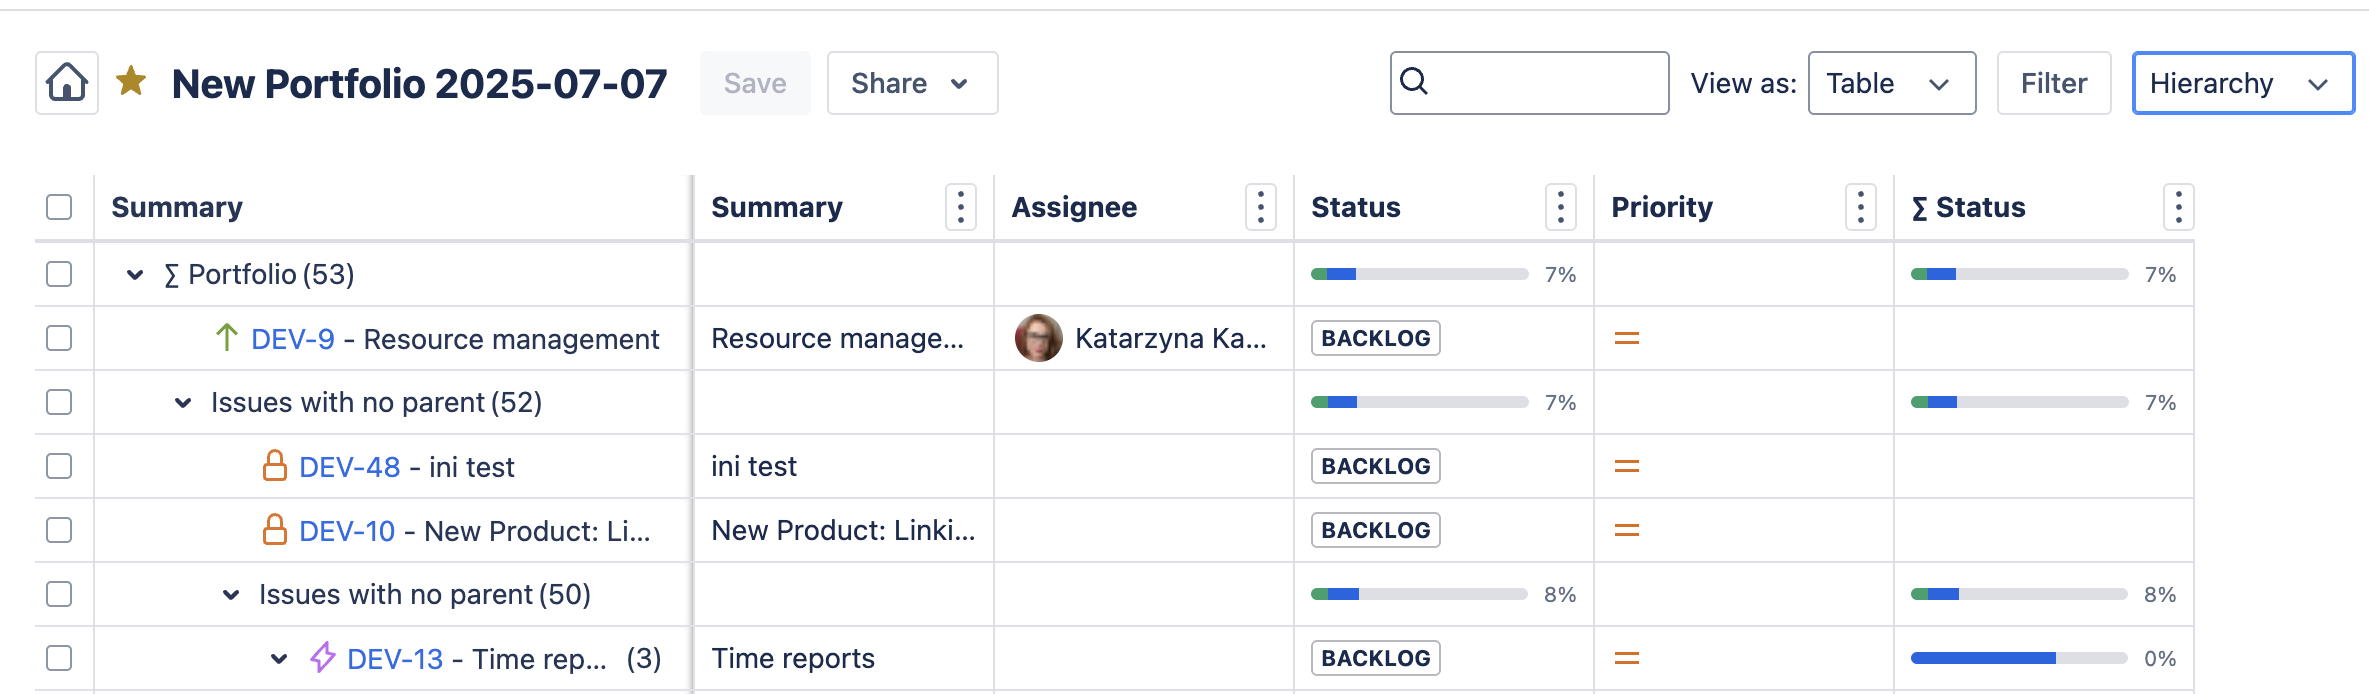
Task: Check the box for the DEV-9 row
Action: click(x=59, y=338)
